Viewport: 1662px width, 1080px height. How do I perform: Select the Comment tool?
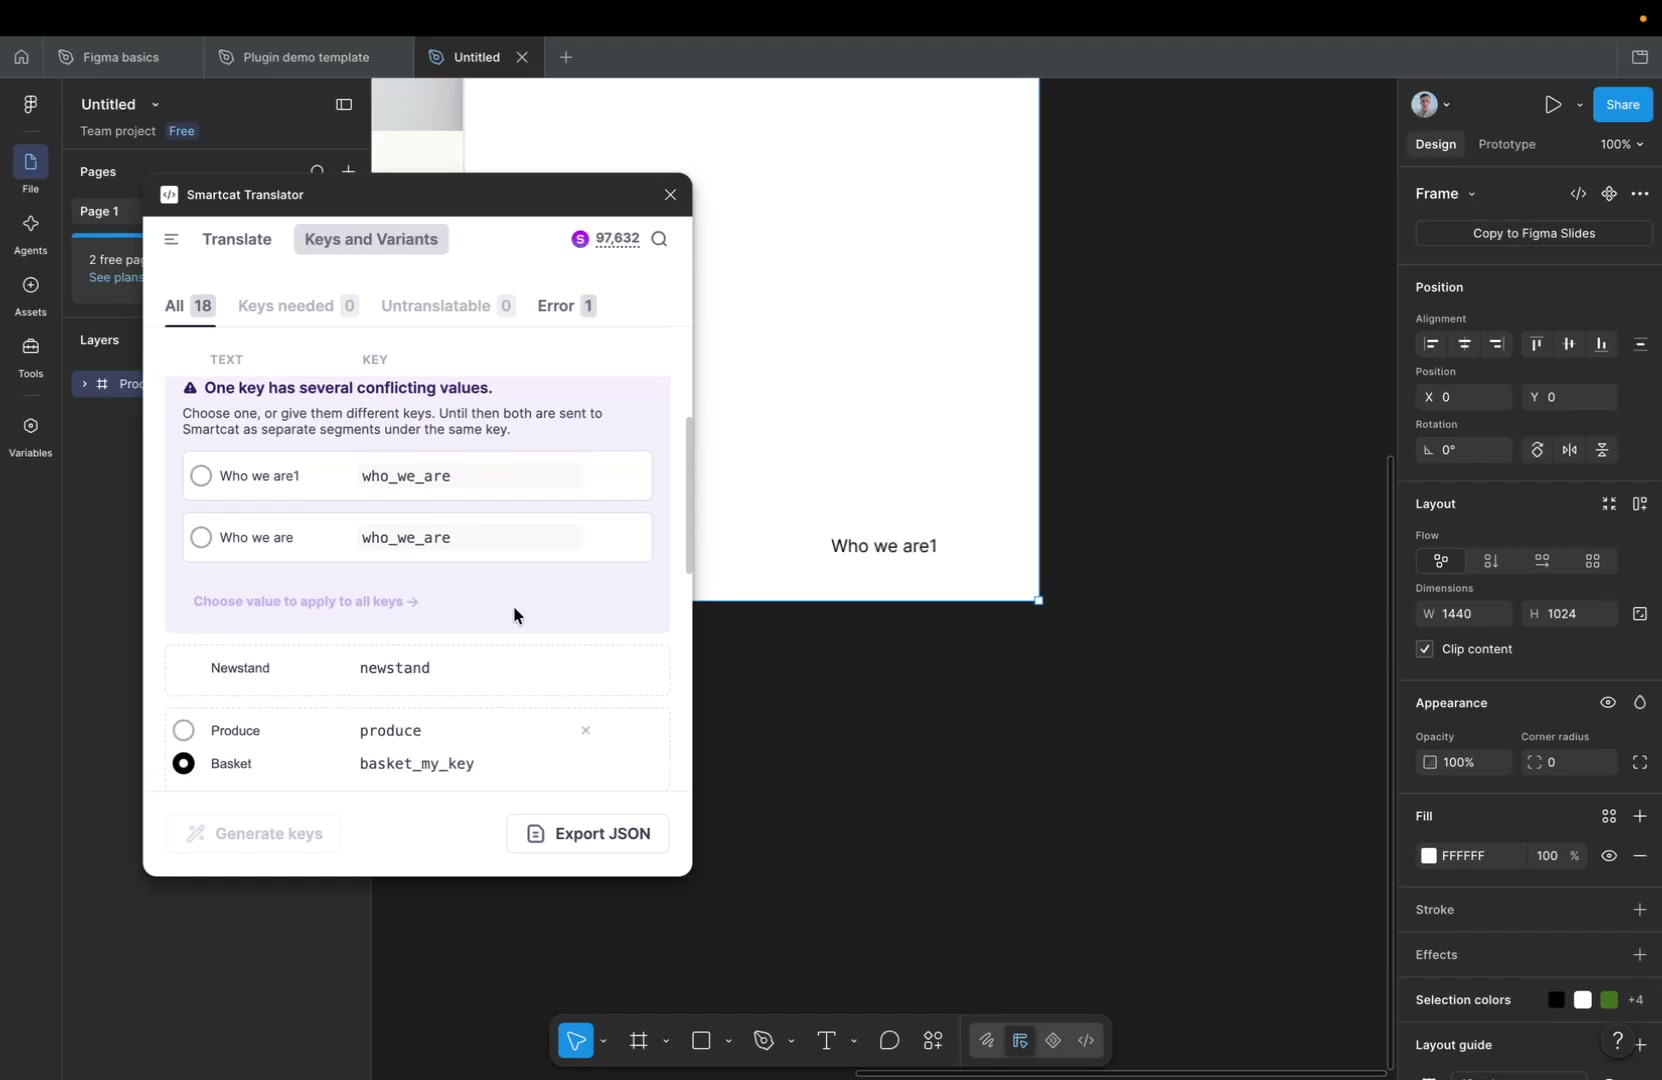pos(889,1041)
